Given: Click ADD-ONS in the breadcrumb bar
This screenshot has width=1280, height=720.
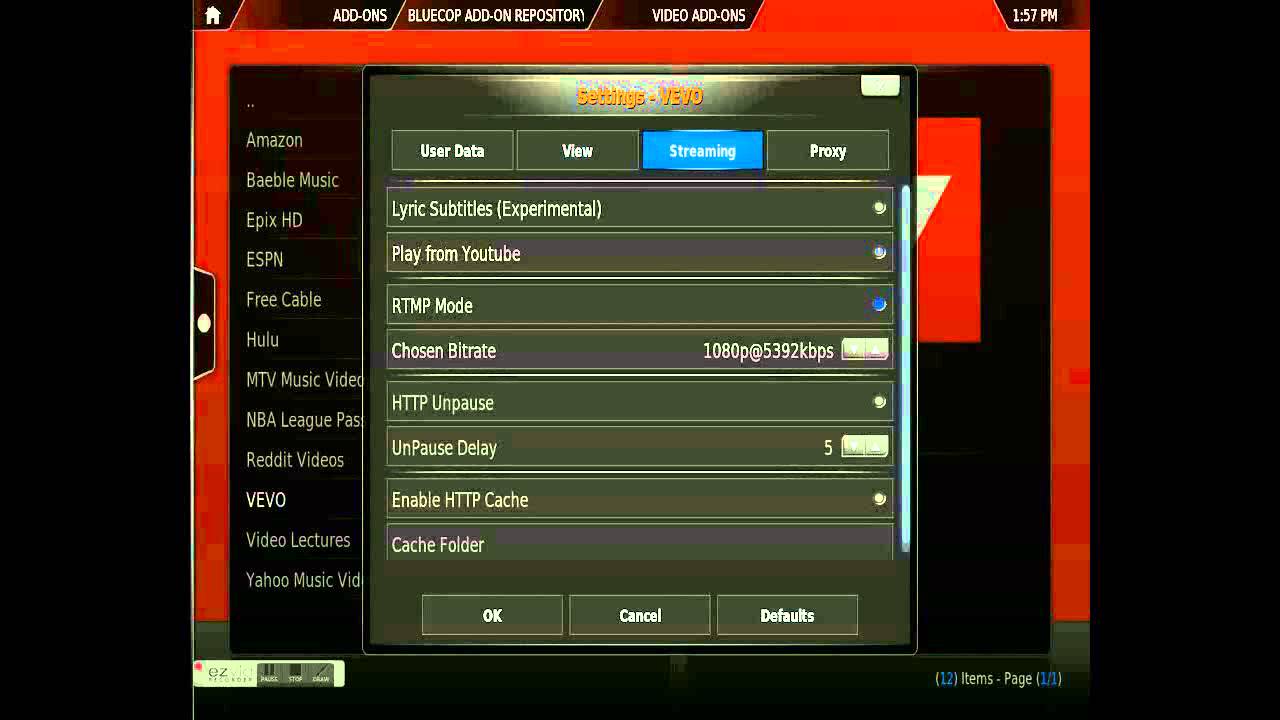Looking at the screenshot, I should [360, 15].
